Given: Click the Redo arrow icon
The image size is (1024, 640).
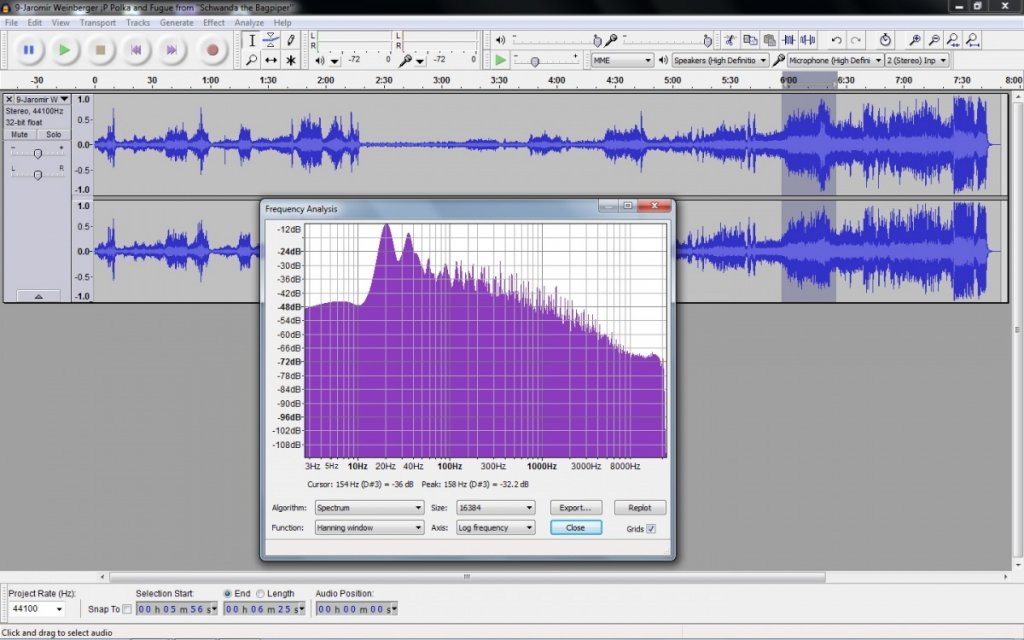Looking at the screenshot, I should (x=856, y=40).
